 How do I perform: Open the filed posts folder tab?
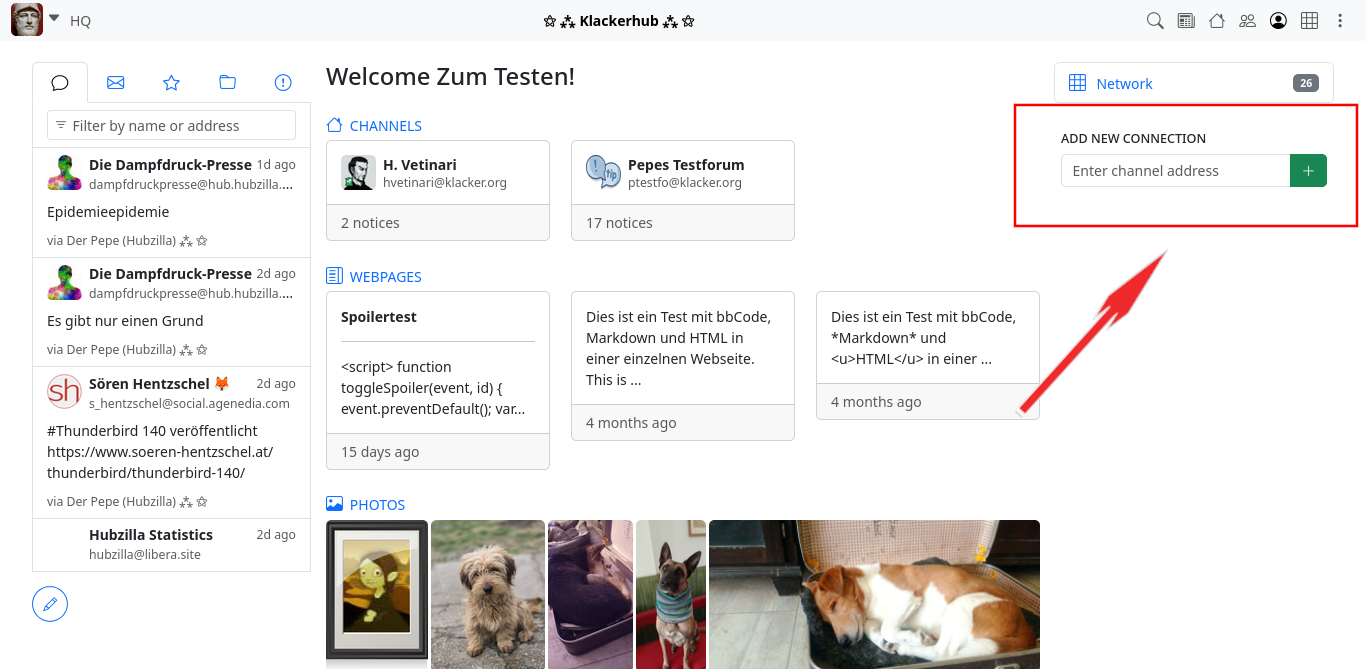[x=227, y=83]
